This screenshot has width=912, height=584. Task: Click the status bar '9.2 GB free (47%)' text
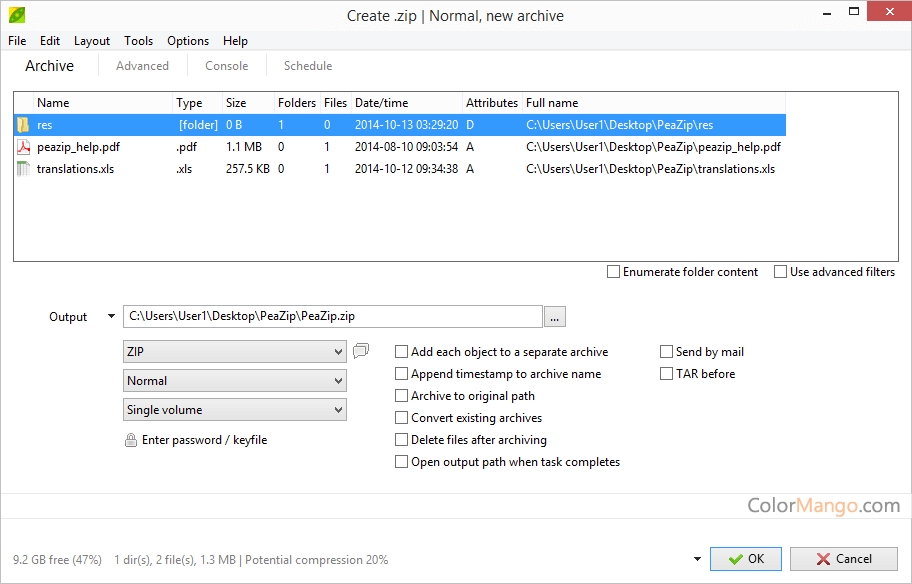(x=58, y=560)
